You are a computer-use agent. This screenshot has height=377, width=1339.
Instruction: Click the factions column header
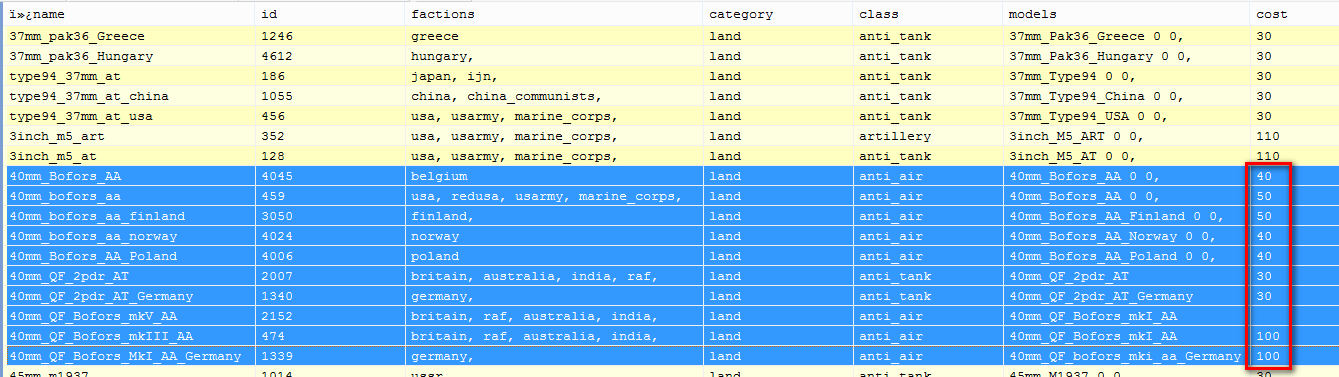(555, 15)
